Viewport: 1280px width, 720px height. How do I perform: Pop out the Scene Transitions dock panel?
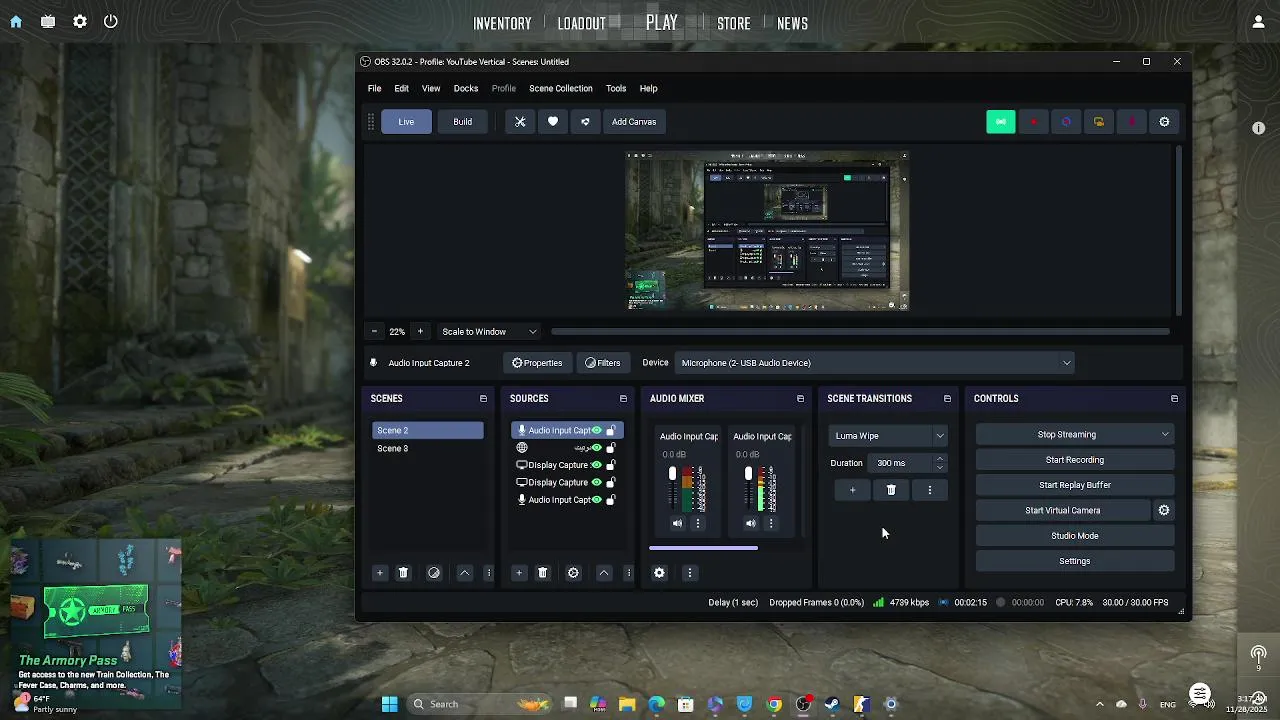click(x=947, y=399)
